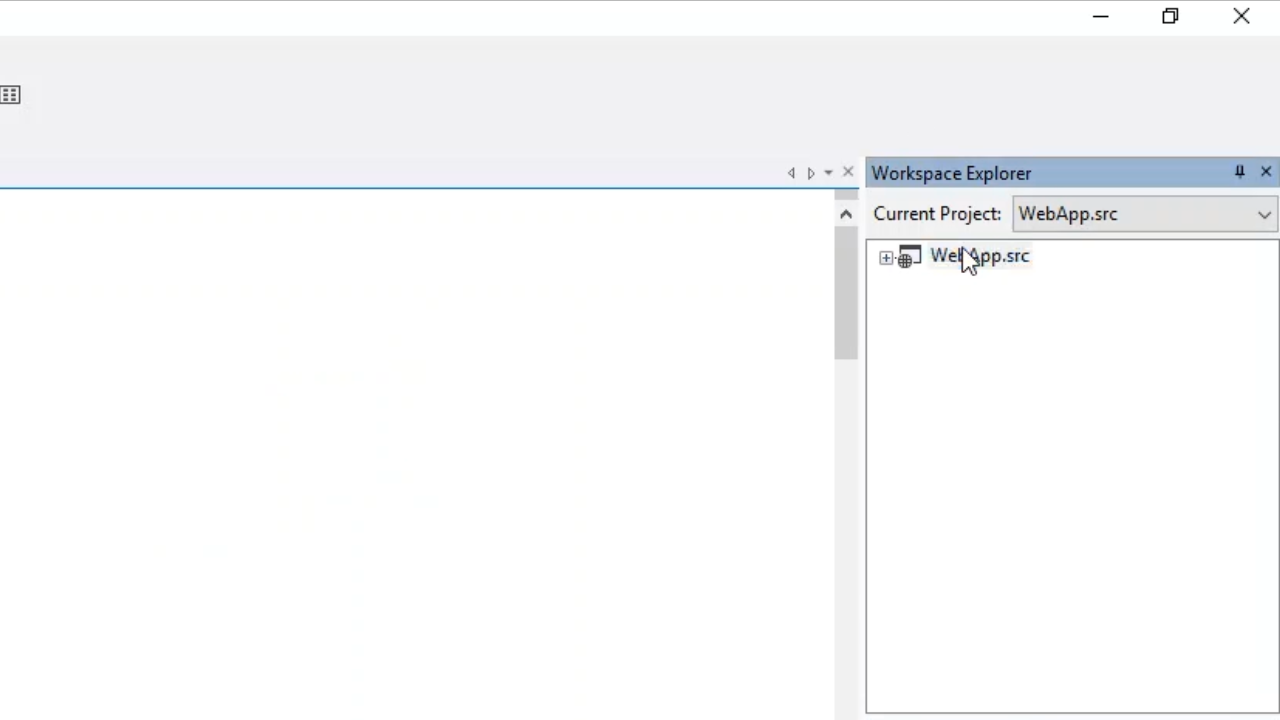Screen dimensions: 1280x720
Task: Click empty area in Workspace Explorer tree
Action: [1070, 480]
